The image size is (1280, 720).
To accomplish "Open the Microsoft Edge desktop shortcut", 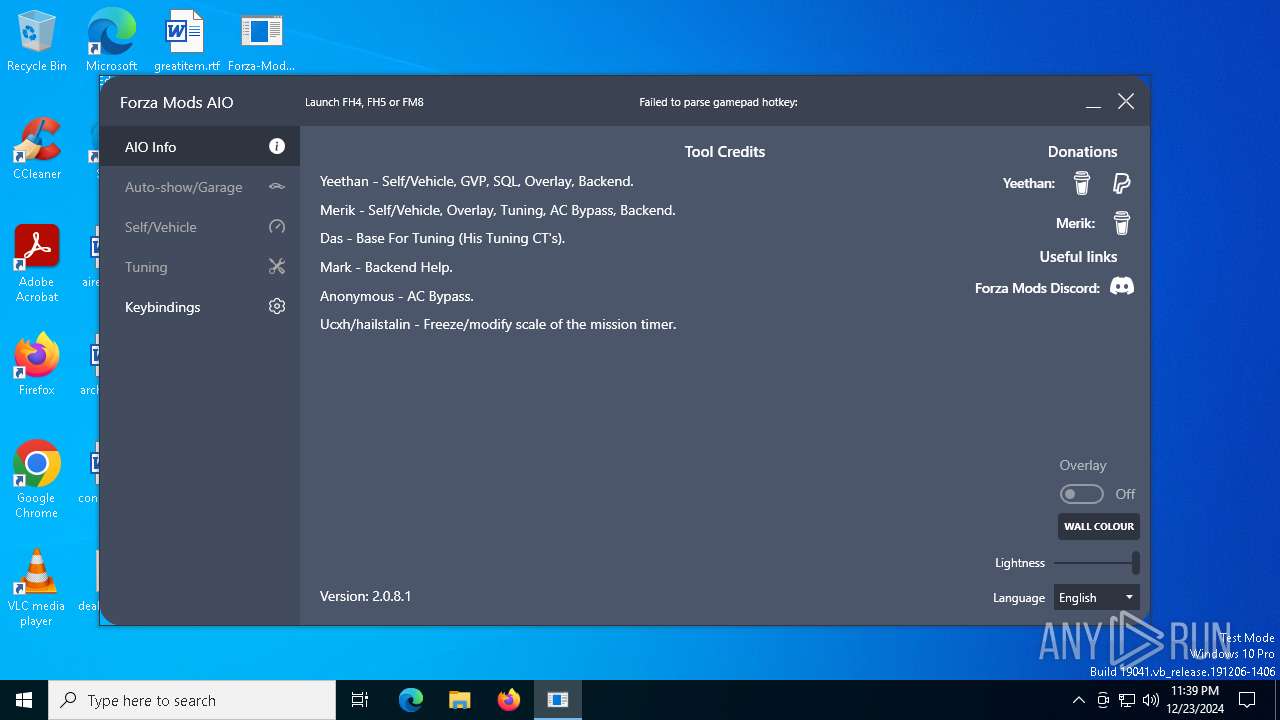I will pos(111,42).
